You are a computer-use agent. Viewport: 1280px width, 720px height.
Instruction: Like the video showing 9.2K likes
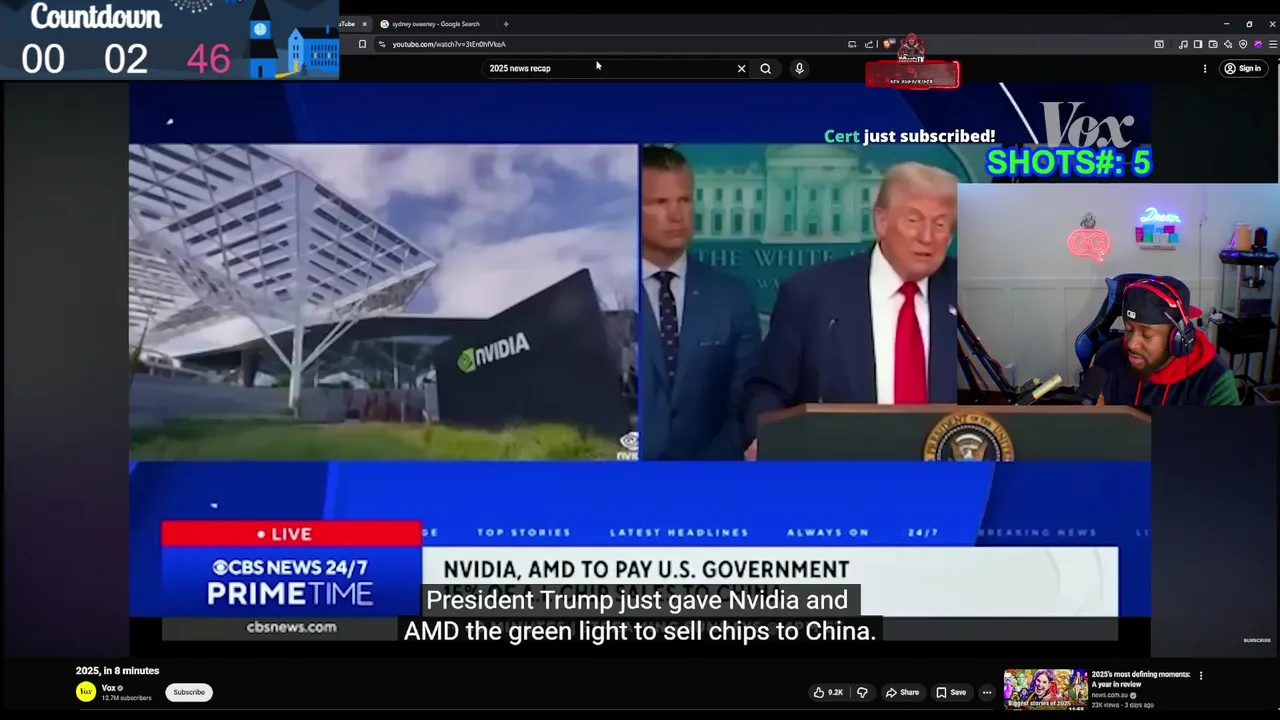pos(828,692)
